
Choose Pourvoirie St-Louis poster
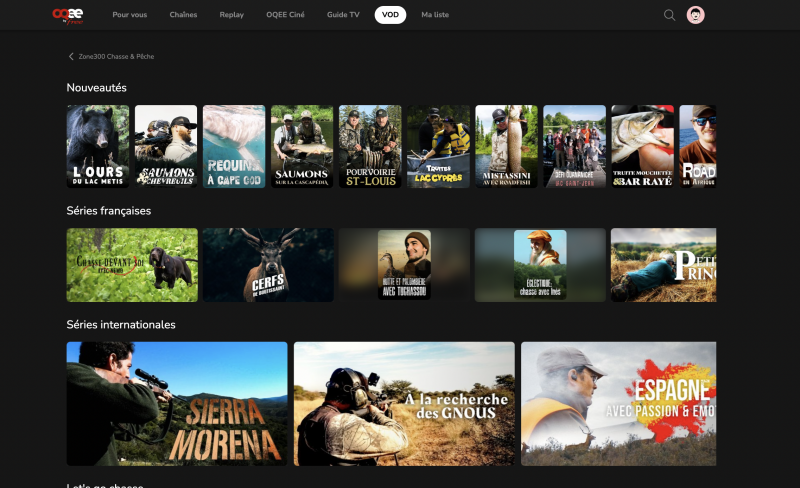[x=370, y=147]
